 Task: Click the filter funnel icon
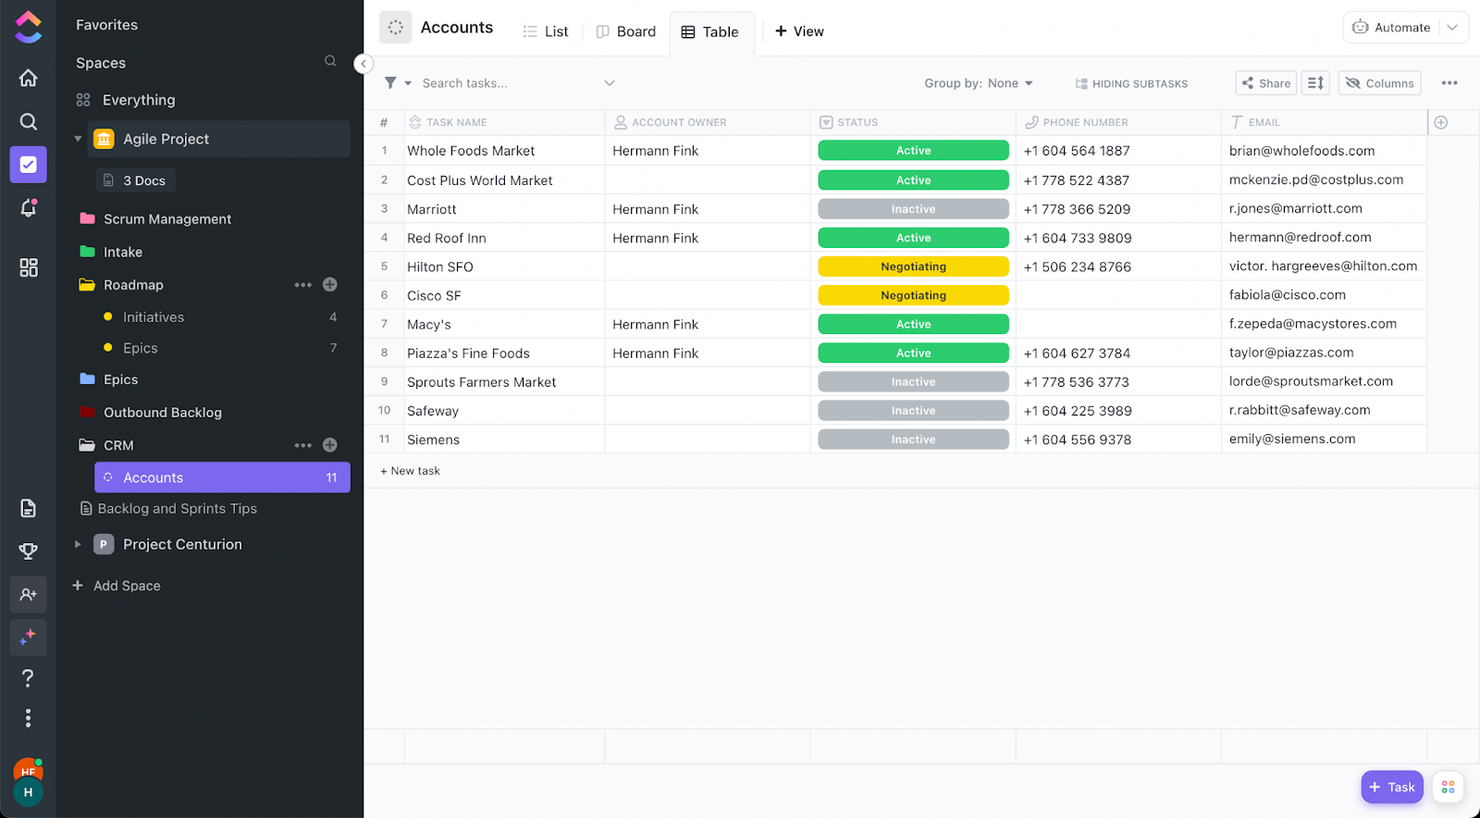pos(390,83)
